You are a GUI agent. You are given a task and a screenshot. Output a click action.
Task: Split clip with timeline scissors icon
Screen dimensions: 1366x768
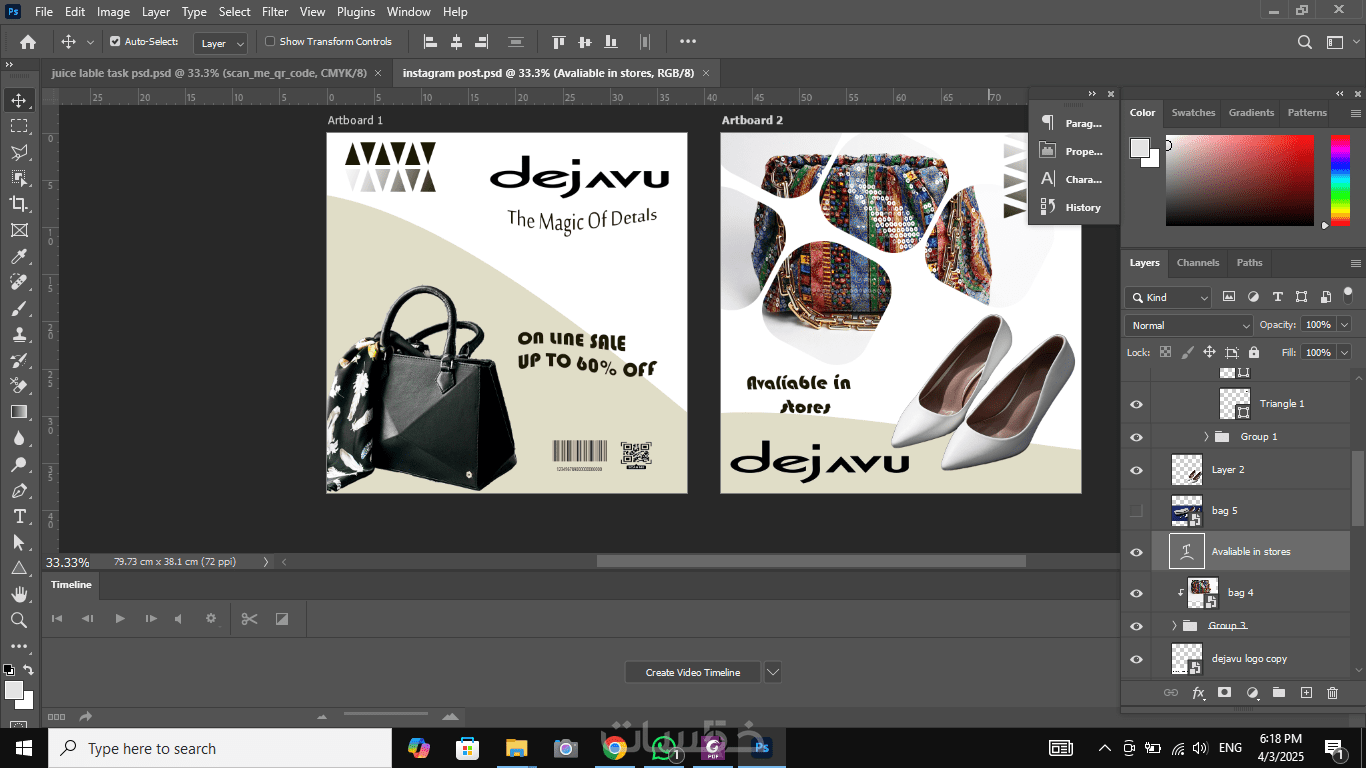coord(249,619)
